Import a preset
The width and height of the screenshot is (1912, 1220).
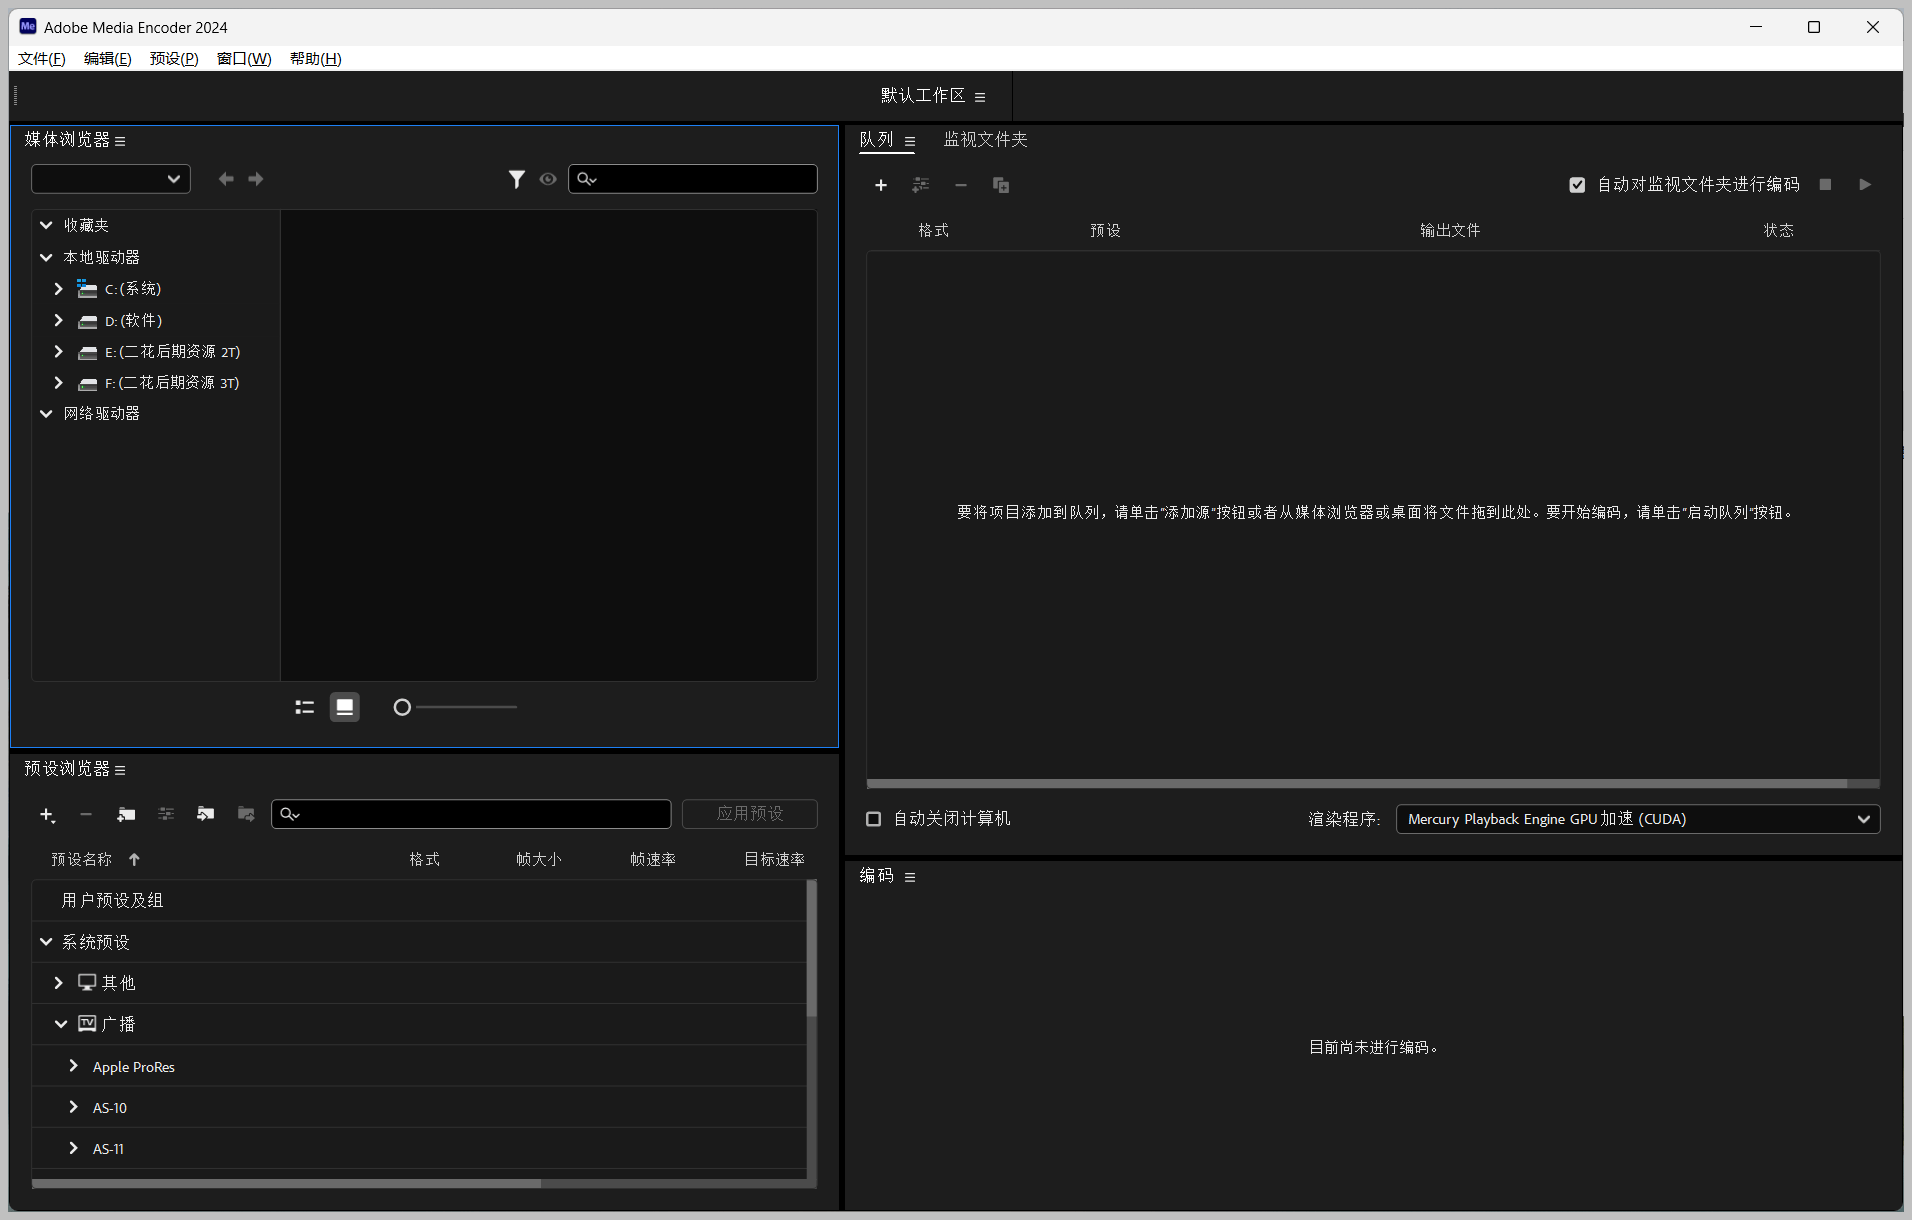tap(205, 815)
